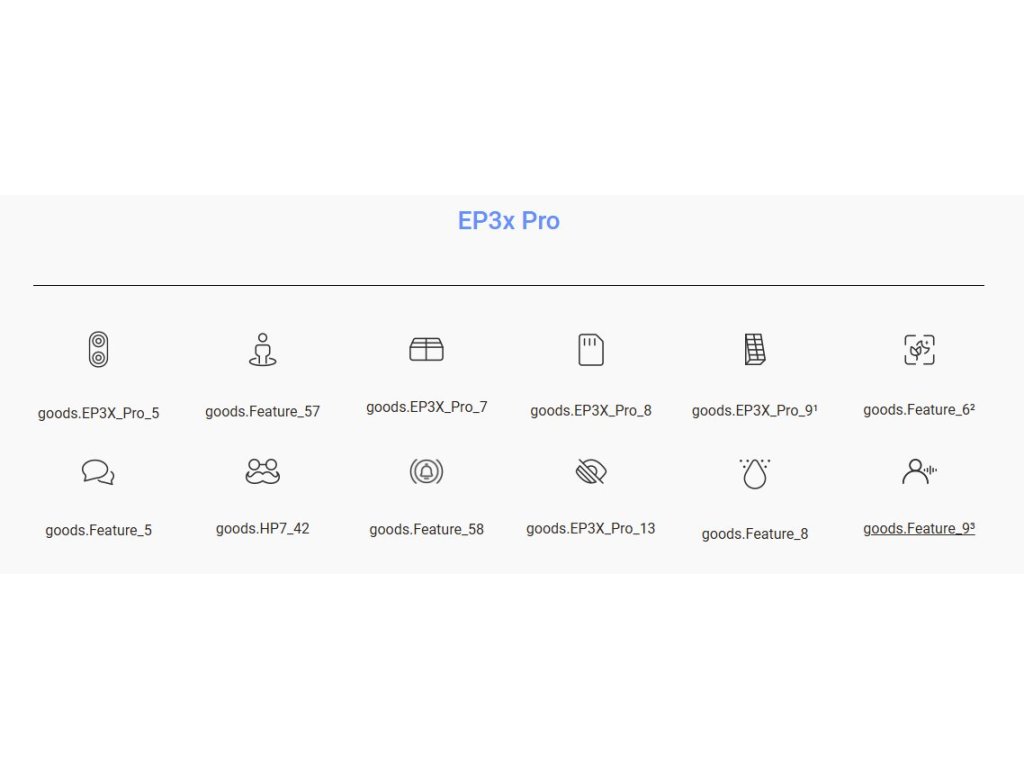This screenshot has height=768, width=1024.
Task: Click the chat speech bubbles icon
Action: coord(98,472)
